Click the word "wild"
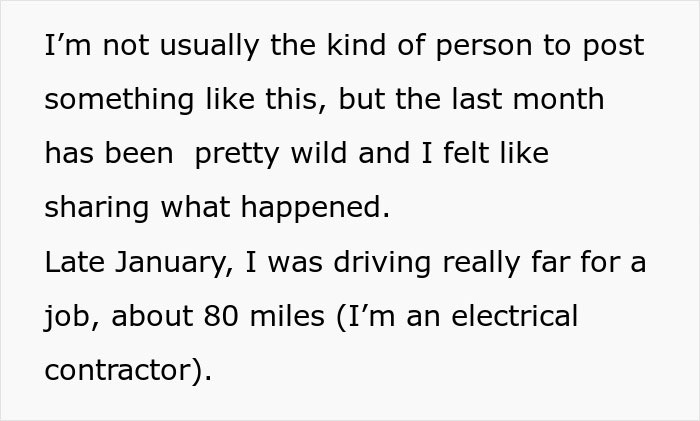Screen dimensions: 700x421 (x=331, y=155)
